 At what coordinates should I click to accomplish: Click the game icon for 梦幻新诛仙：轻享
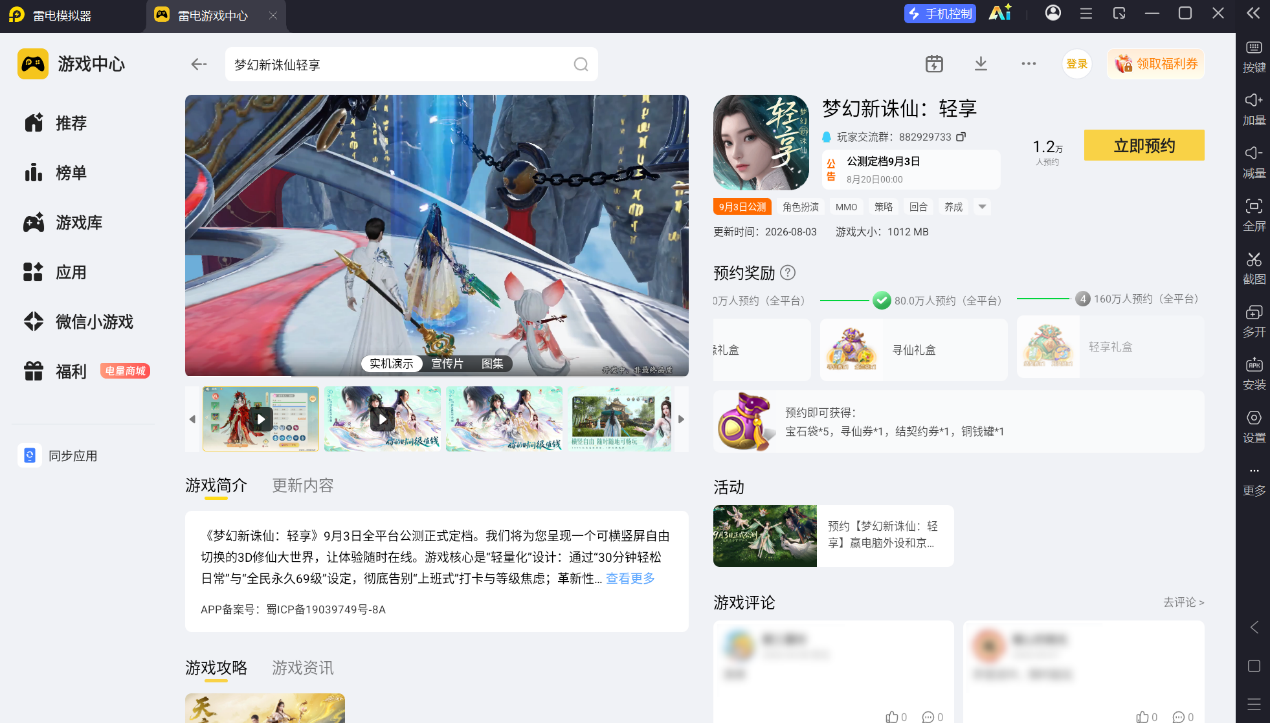pyautogui.click(x=761, y=143)
